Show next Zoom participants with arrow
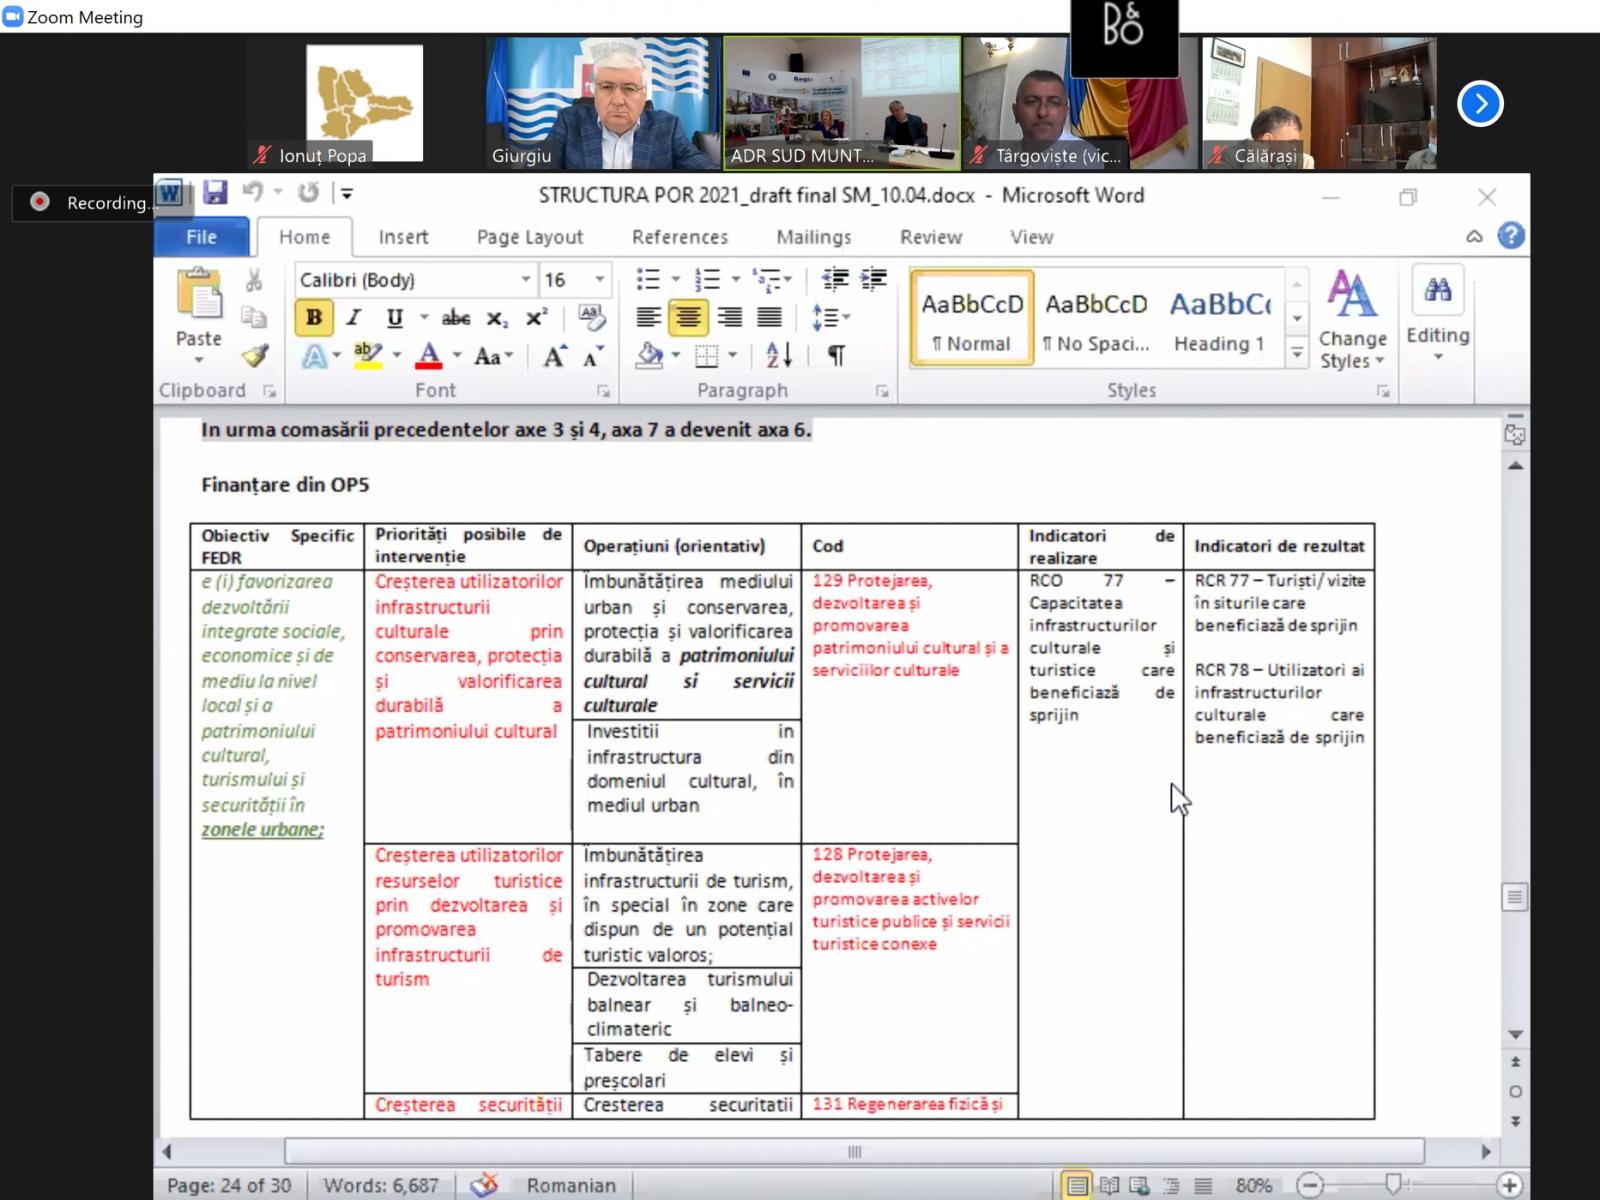This screenshot has height=1200, width=1600. (1480, 104)
